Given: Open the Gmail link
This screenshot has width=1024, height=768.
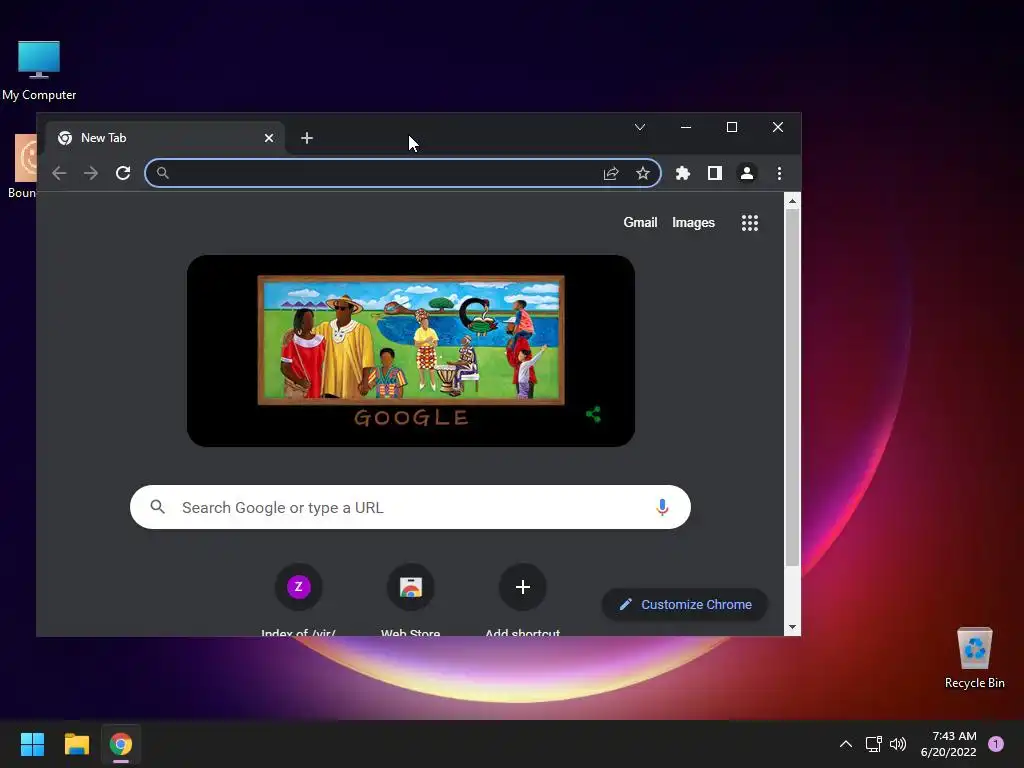Looking at the screenshot, I should pos(640,223).
